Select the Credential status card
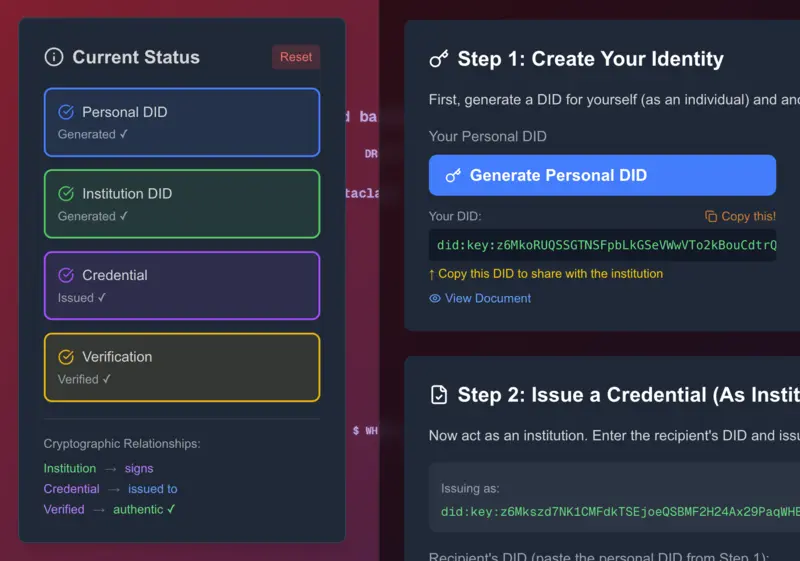This screenshot has width=800, height=561. point(182,286)
